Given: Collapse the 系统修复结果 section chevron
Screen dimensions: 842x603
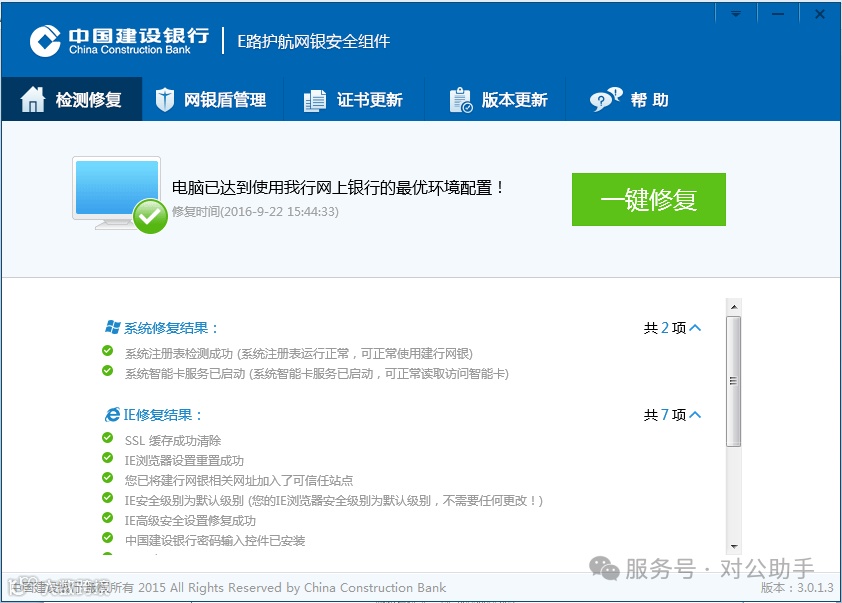Looking at the screenshot, I should 695,328.
